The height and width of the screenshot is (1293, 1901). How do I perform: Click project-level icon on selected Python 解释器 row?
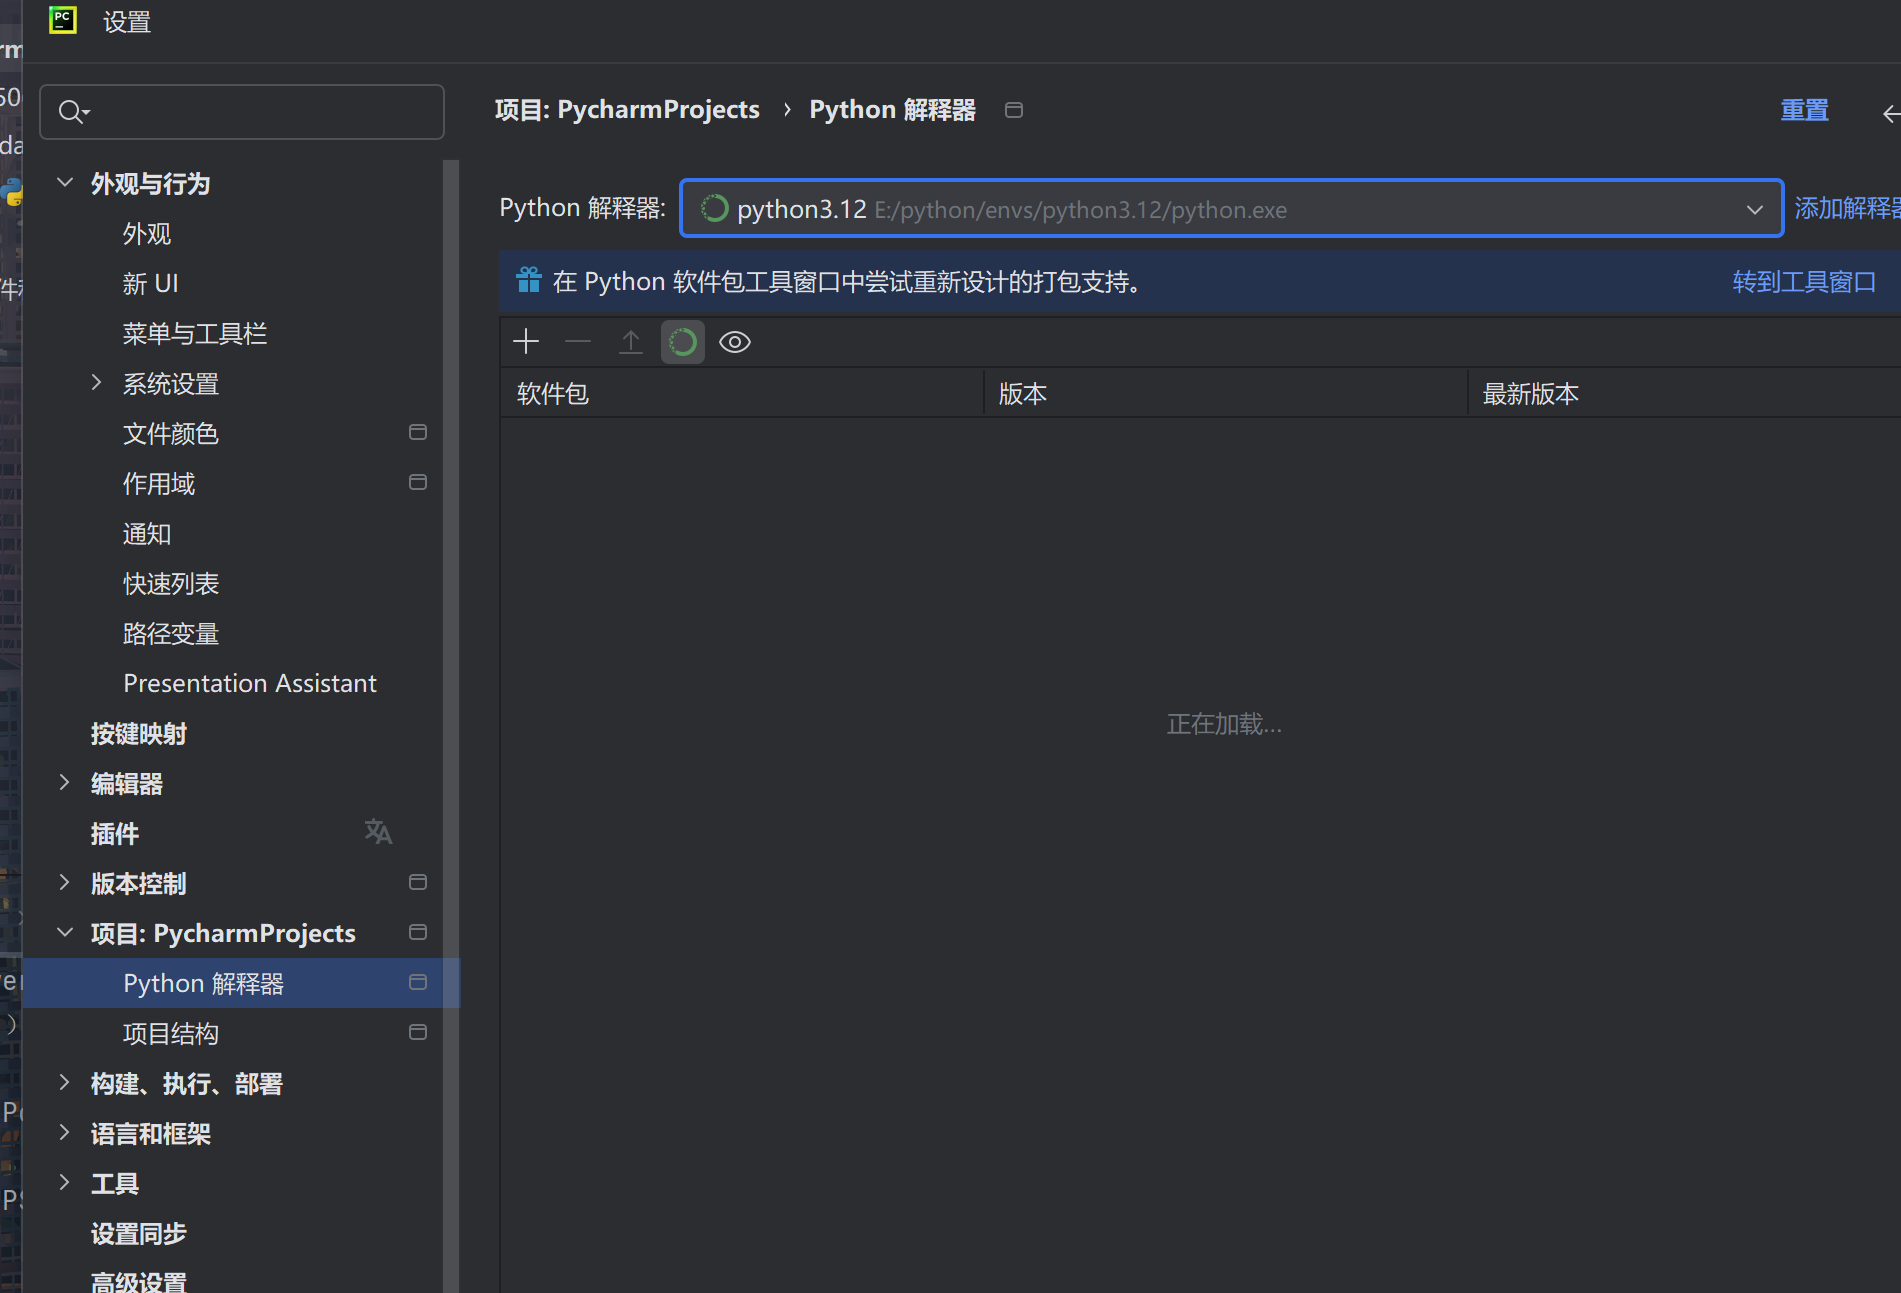point(418,982)
